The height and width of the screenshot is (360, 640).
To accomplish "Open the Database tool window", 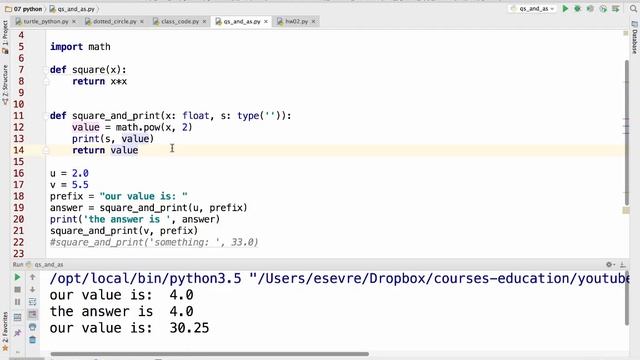I will tap(634, 38).
